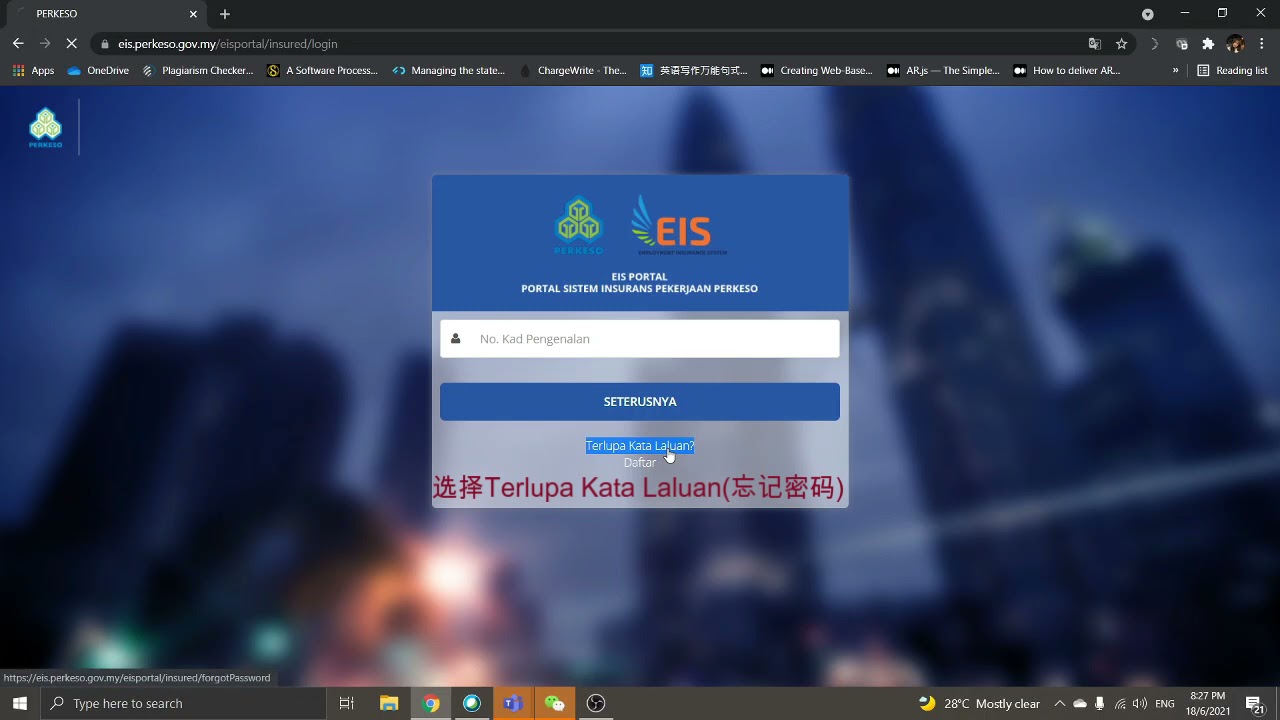The width and height of the screenshot is (1280, 720).
Task: Click the address bar showing eis.perkeso.gov.my URL
Action: [590, 44]
